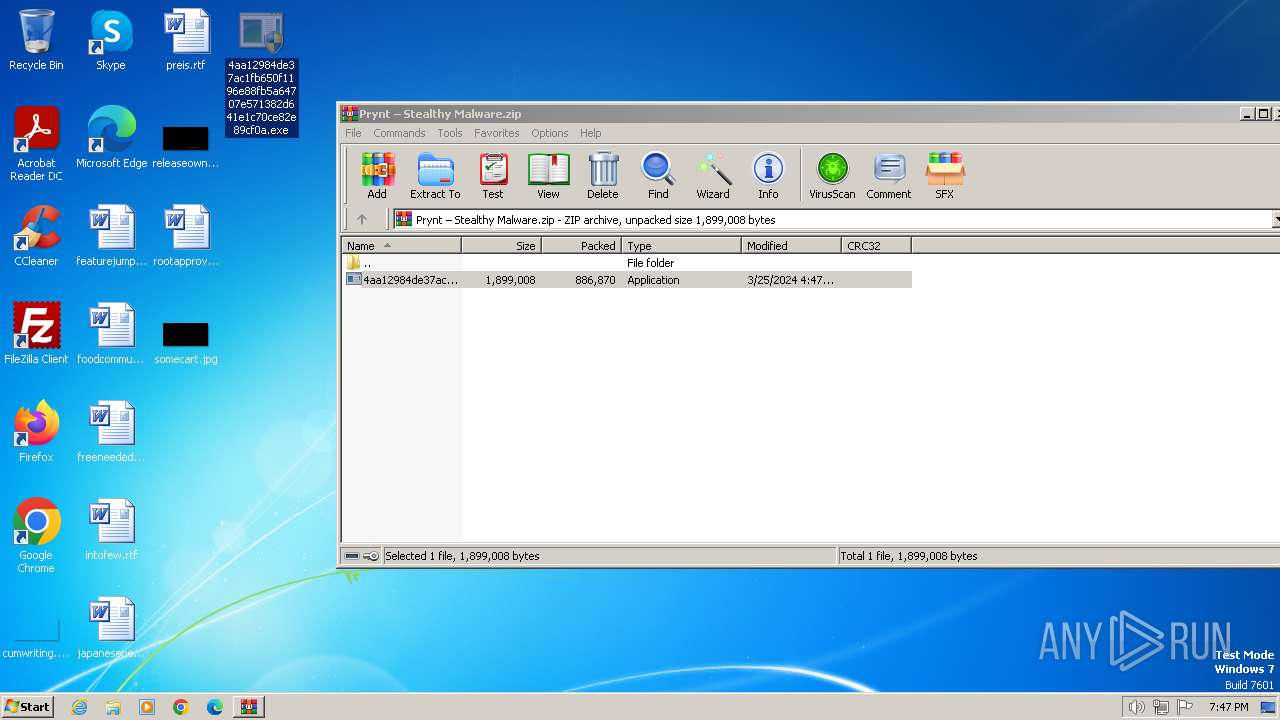Open the Help menu

click(591, 133)
